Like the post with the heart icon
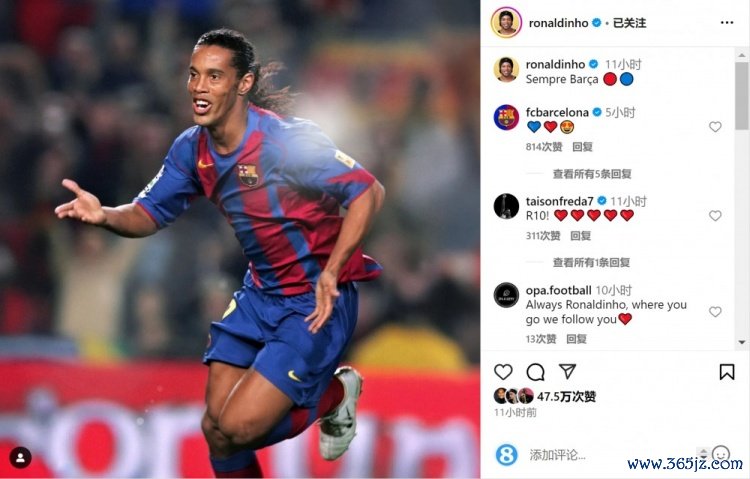Image resolution: width=750 pixels, height=479 pixels. click(503, 372)
